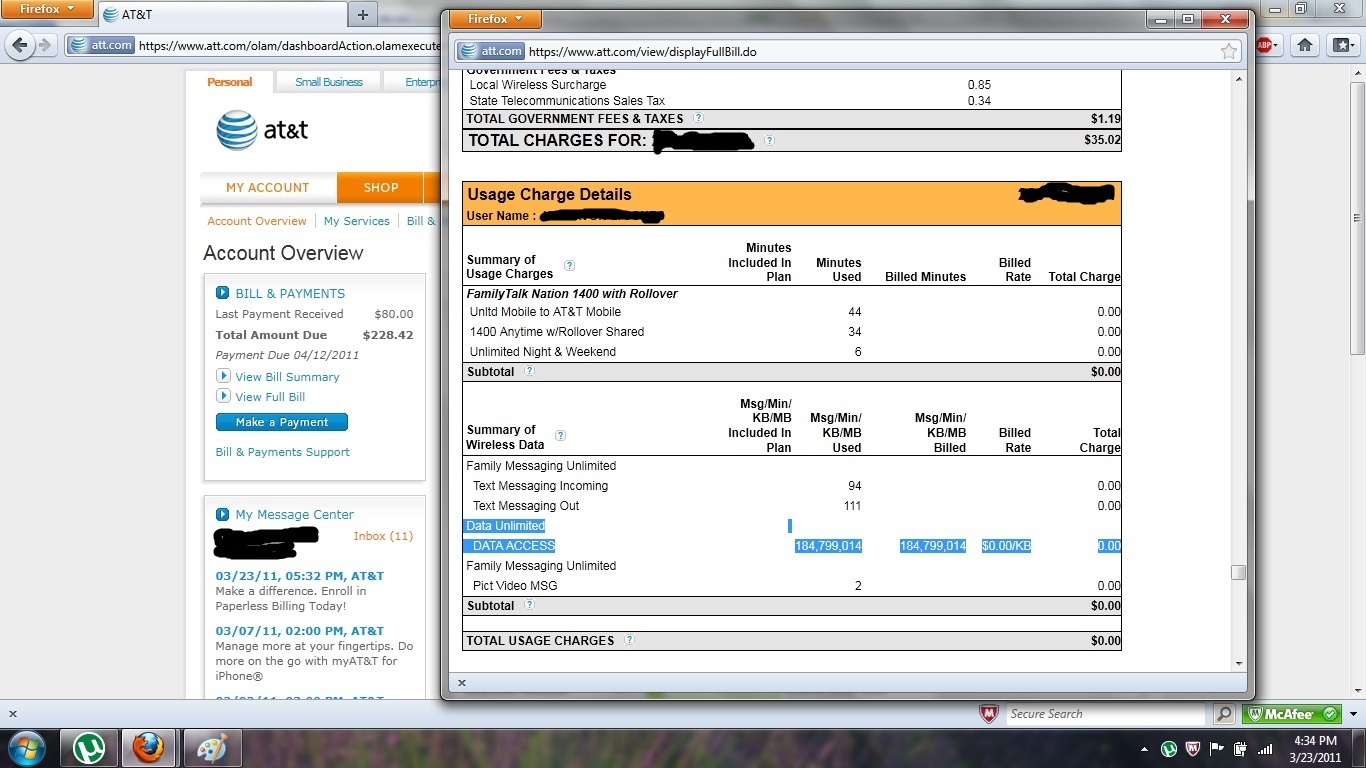Click help icon beside Summary of Usage Charges
Viewport: 1366px width, 768px height.
click(569, 266)
